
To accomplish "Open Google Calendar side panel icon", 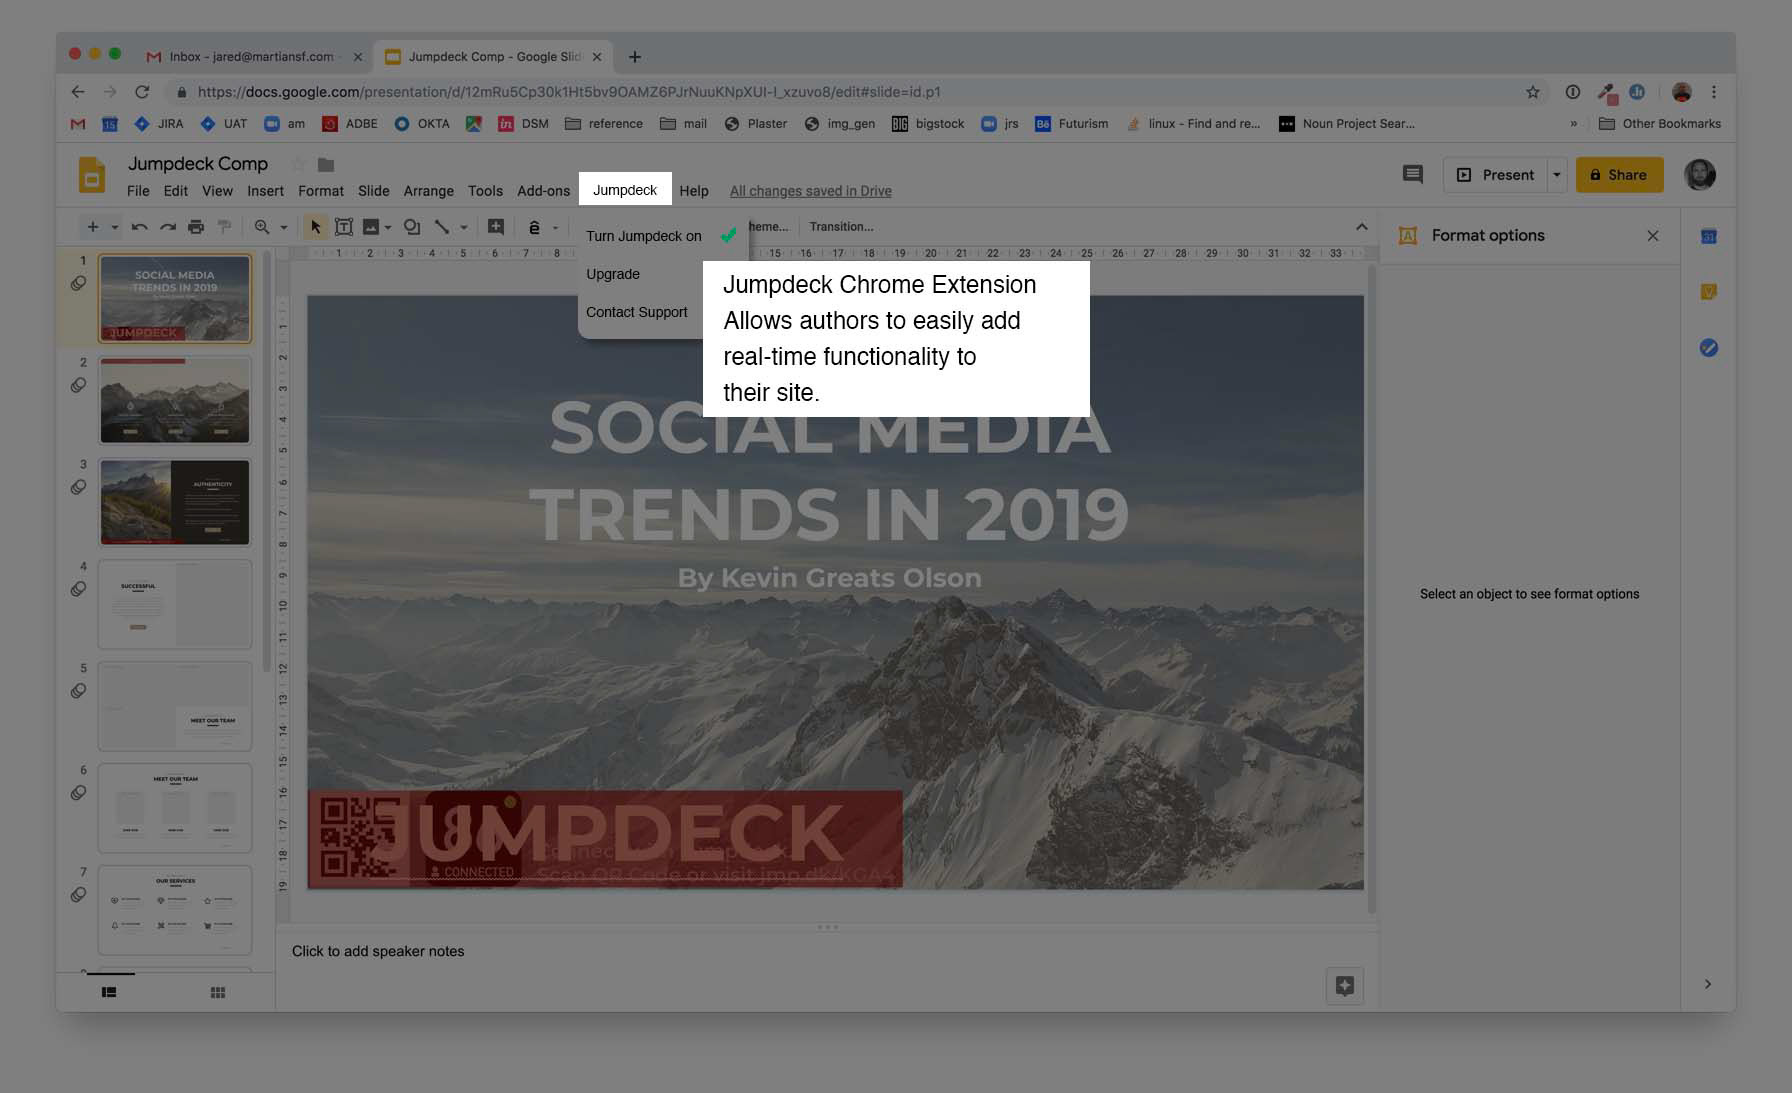I will 1709,237.
